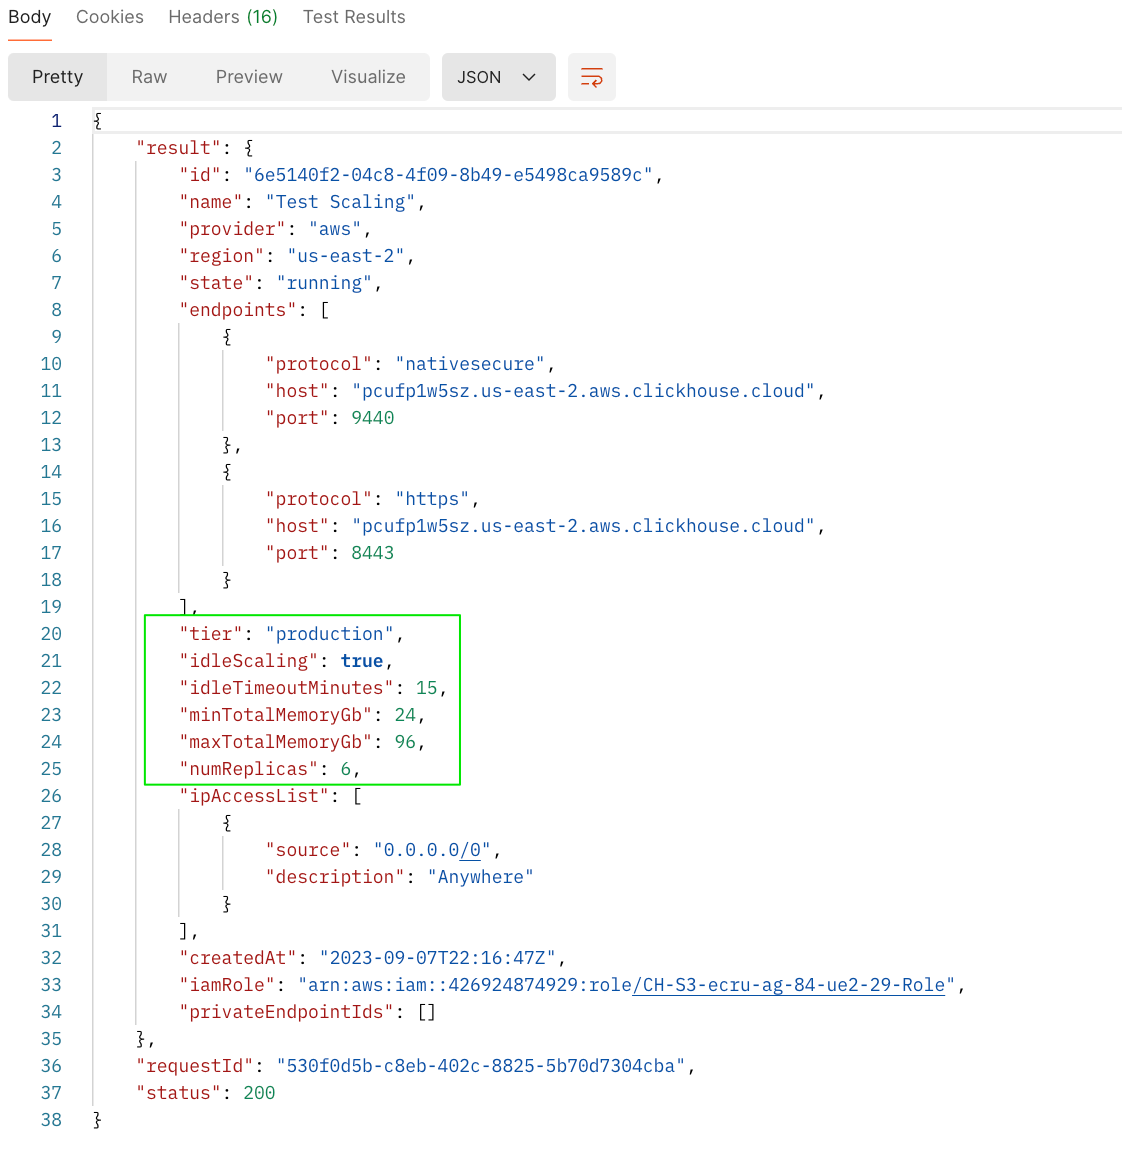Select the Raw view button
Image resolution: width=1122 pixels, height=1166 pixels.
(x=149, y=77)
